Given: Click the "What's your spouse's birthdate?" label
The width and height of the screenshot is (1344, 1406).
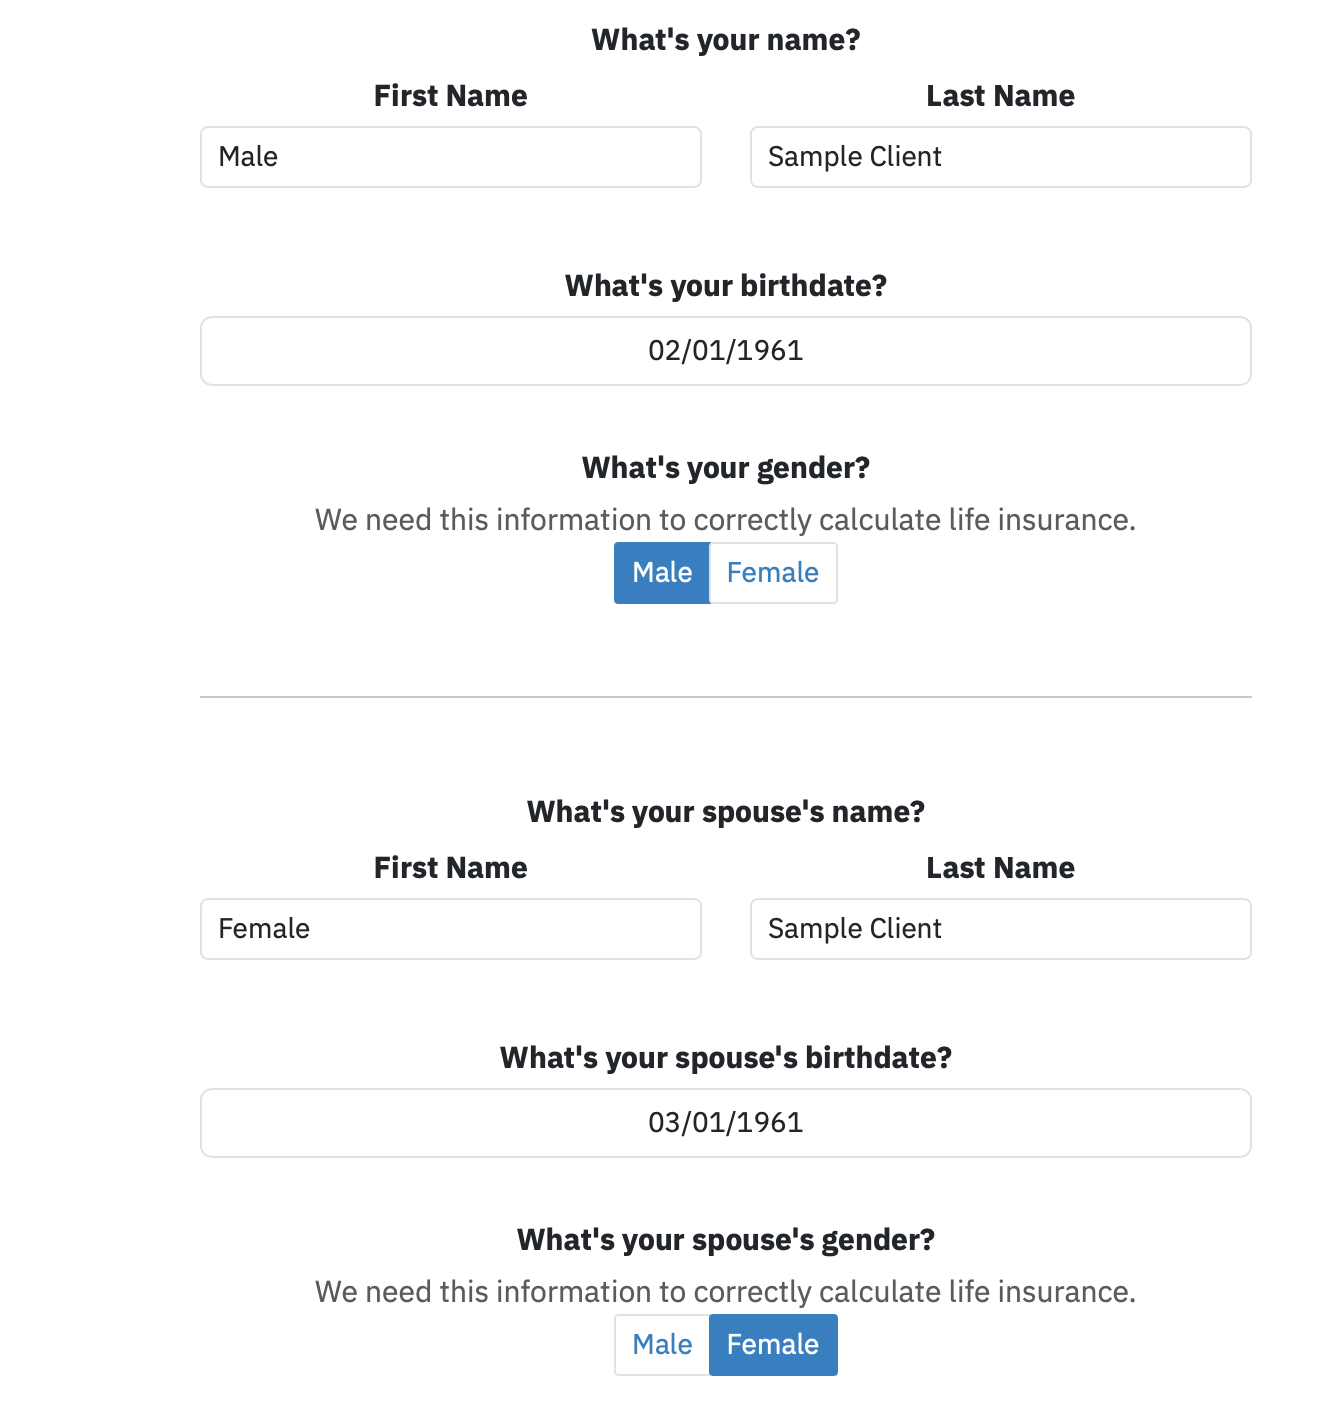Looking at the screenshot, I should click(726, 1058).
